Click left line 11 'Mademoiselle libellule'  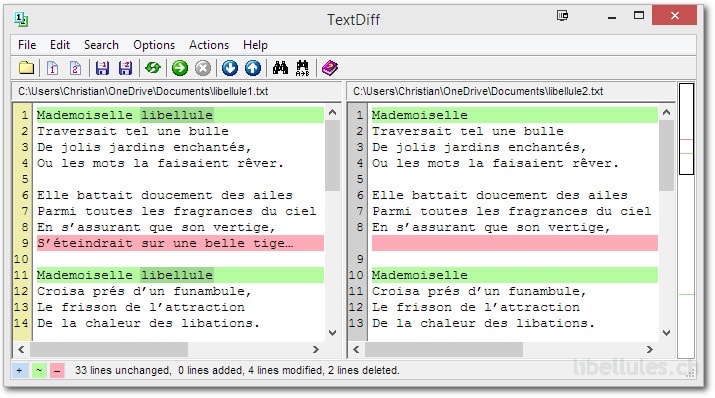tap(180, 275)
